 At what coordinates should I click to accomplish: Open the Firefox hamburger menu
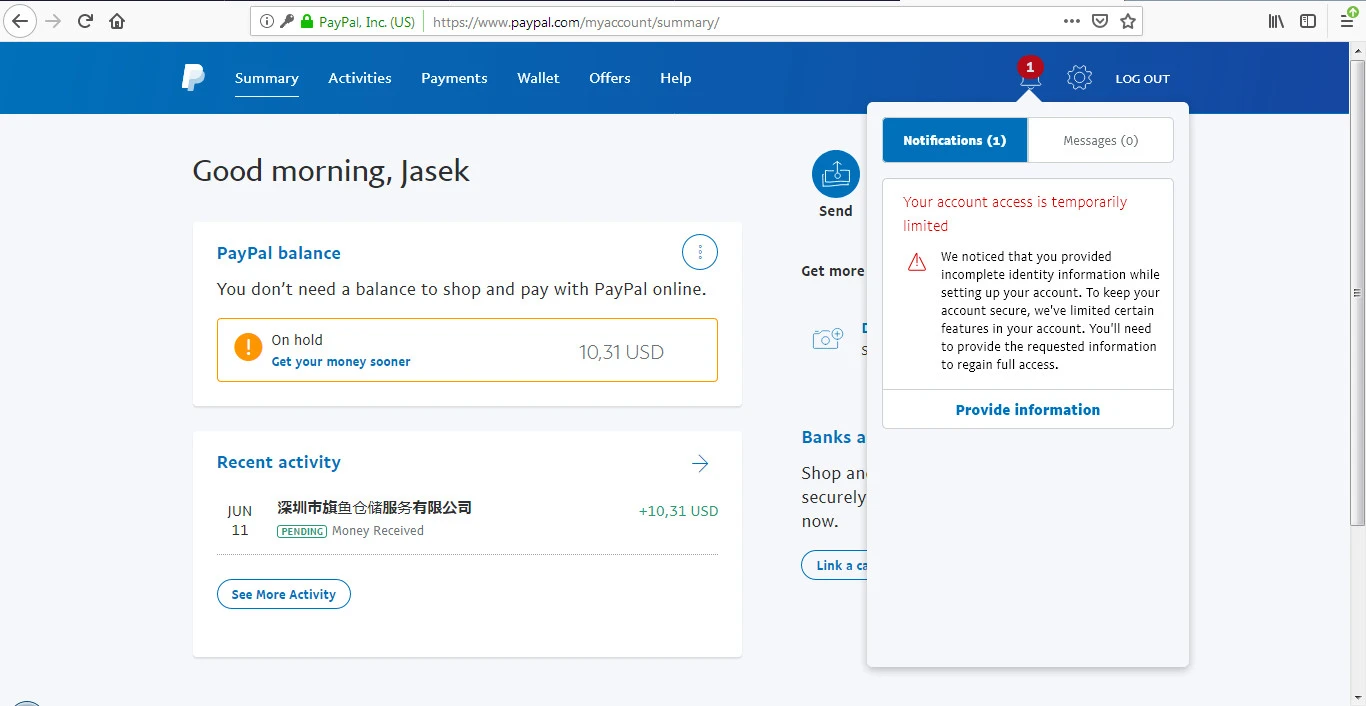click(x=1347, y=21)
